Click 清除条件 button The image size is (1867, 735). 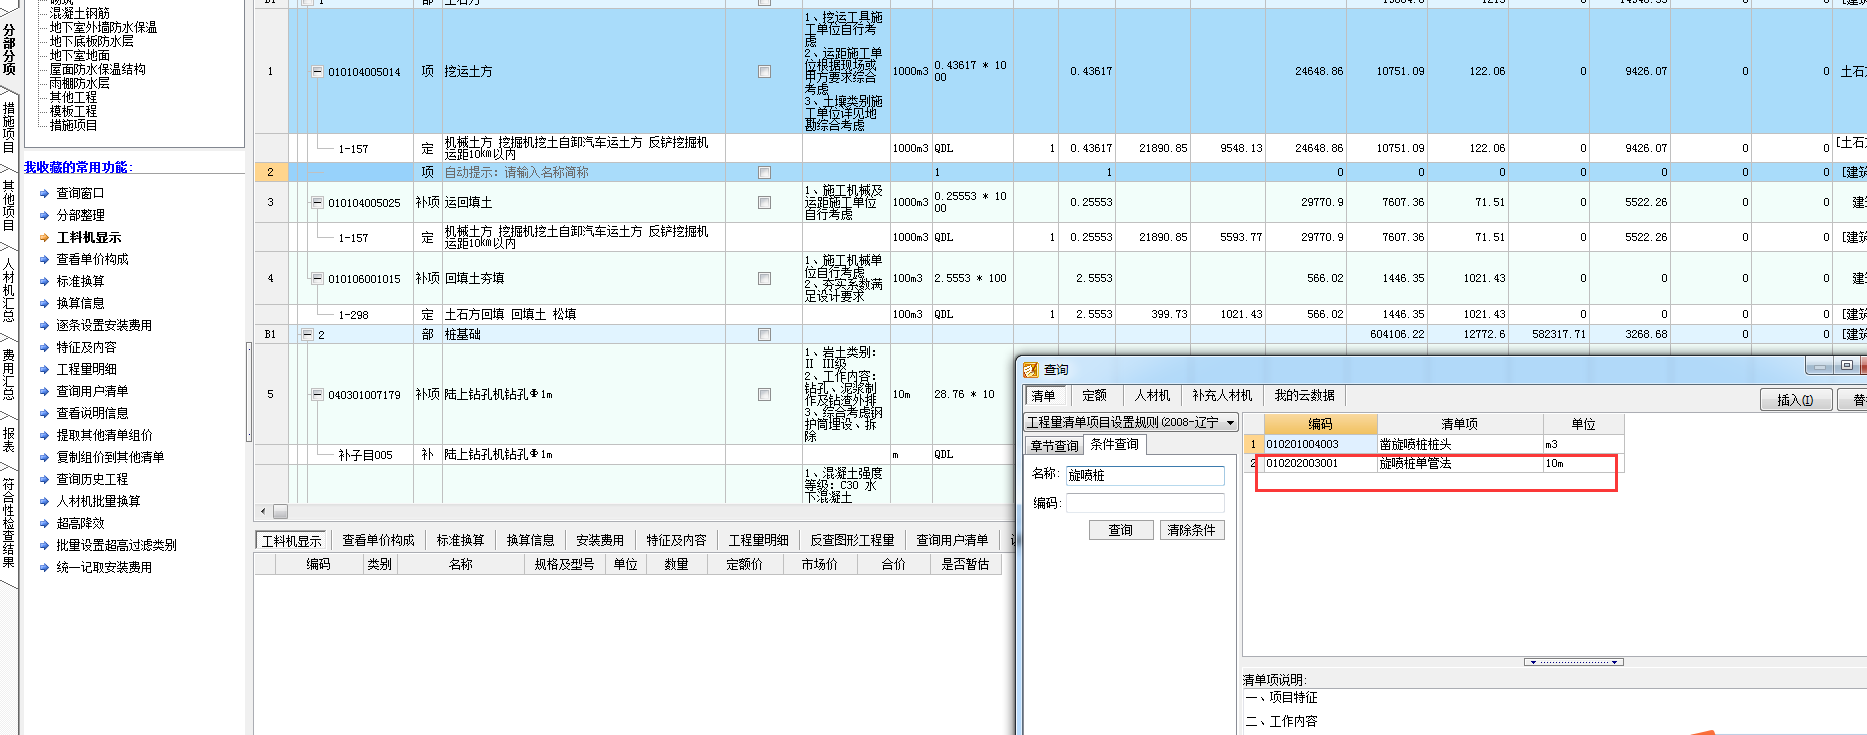[x=1192, y=531]
